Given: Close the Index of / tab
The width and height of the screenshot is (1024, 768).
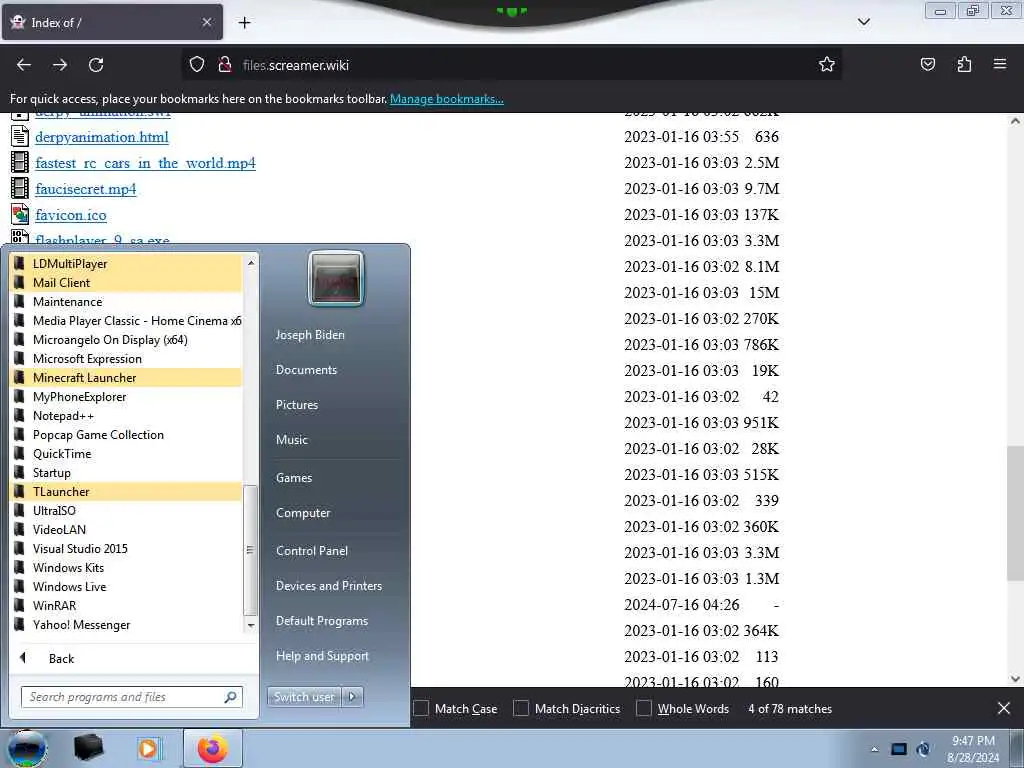Looking at the screenshot, I should tap(206, 22).
